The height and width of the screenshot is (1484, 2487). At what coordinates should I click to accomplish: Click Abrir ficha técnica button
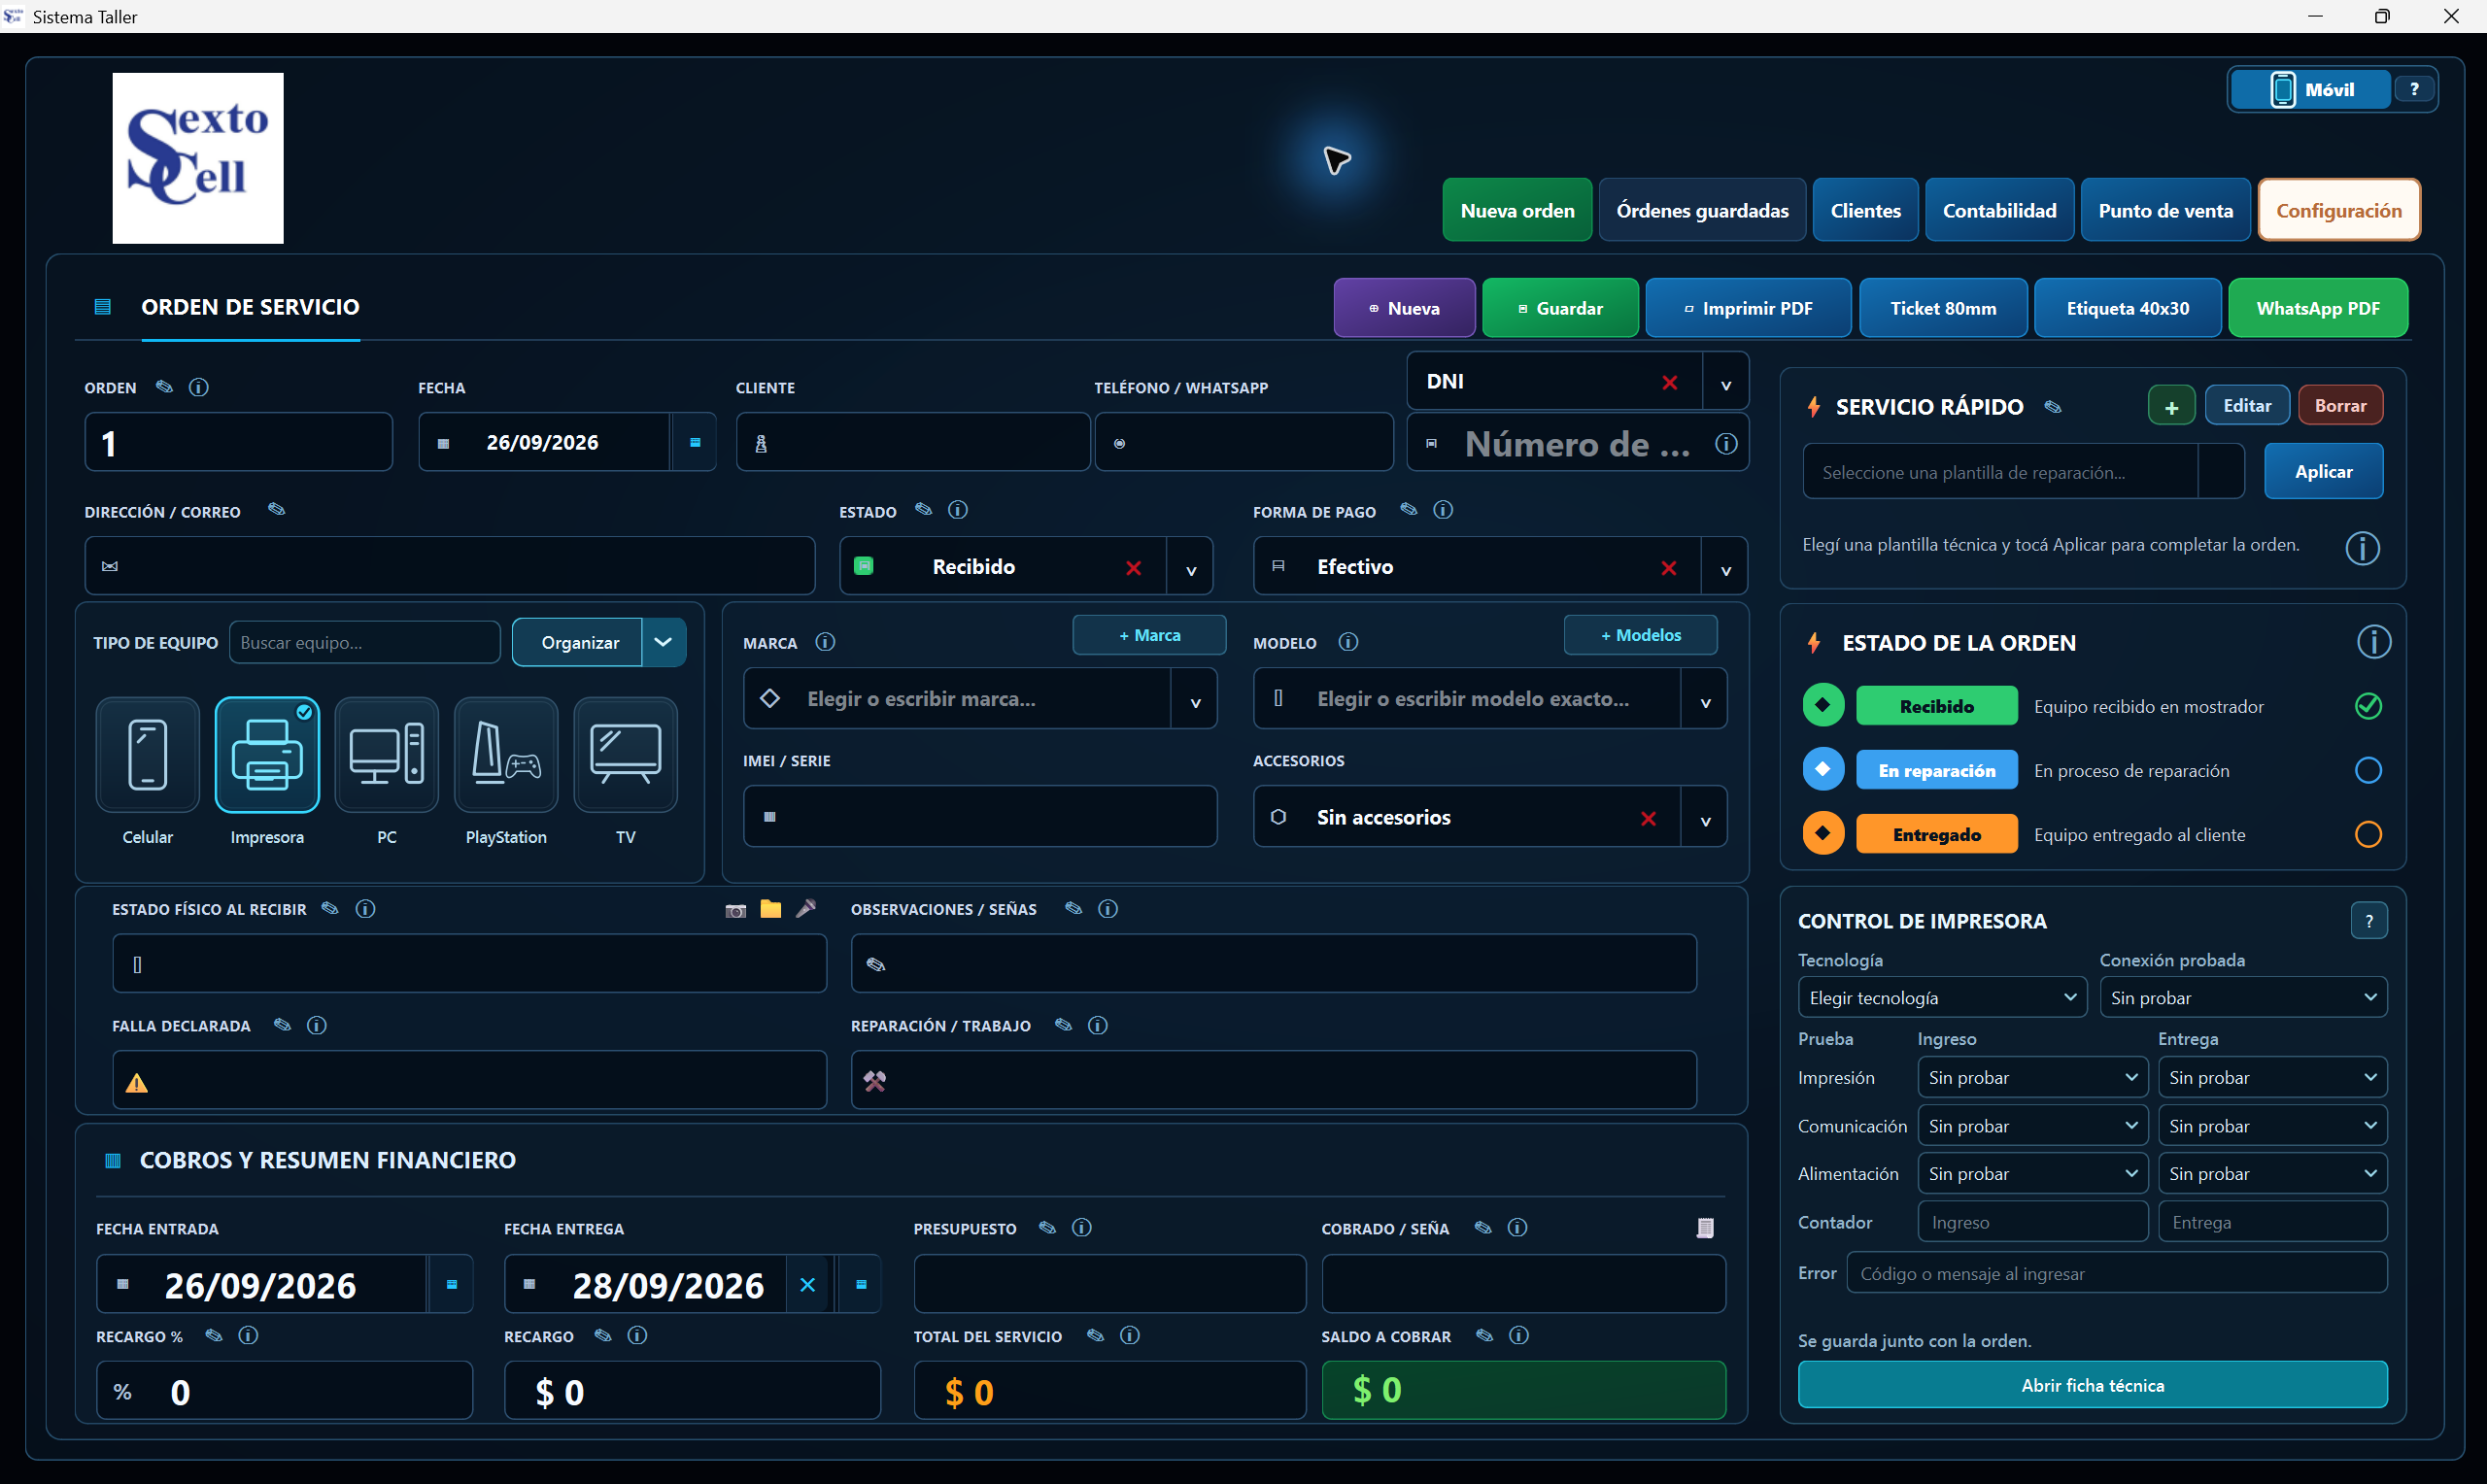tap(2092, 1385)
